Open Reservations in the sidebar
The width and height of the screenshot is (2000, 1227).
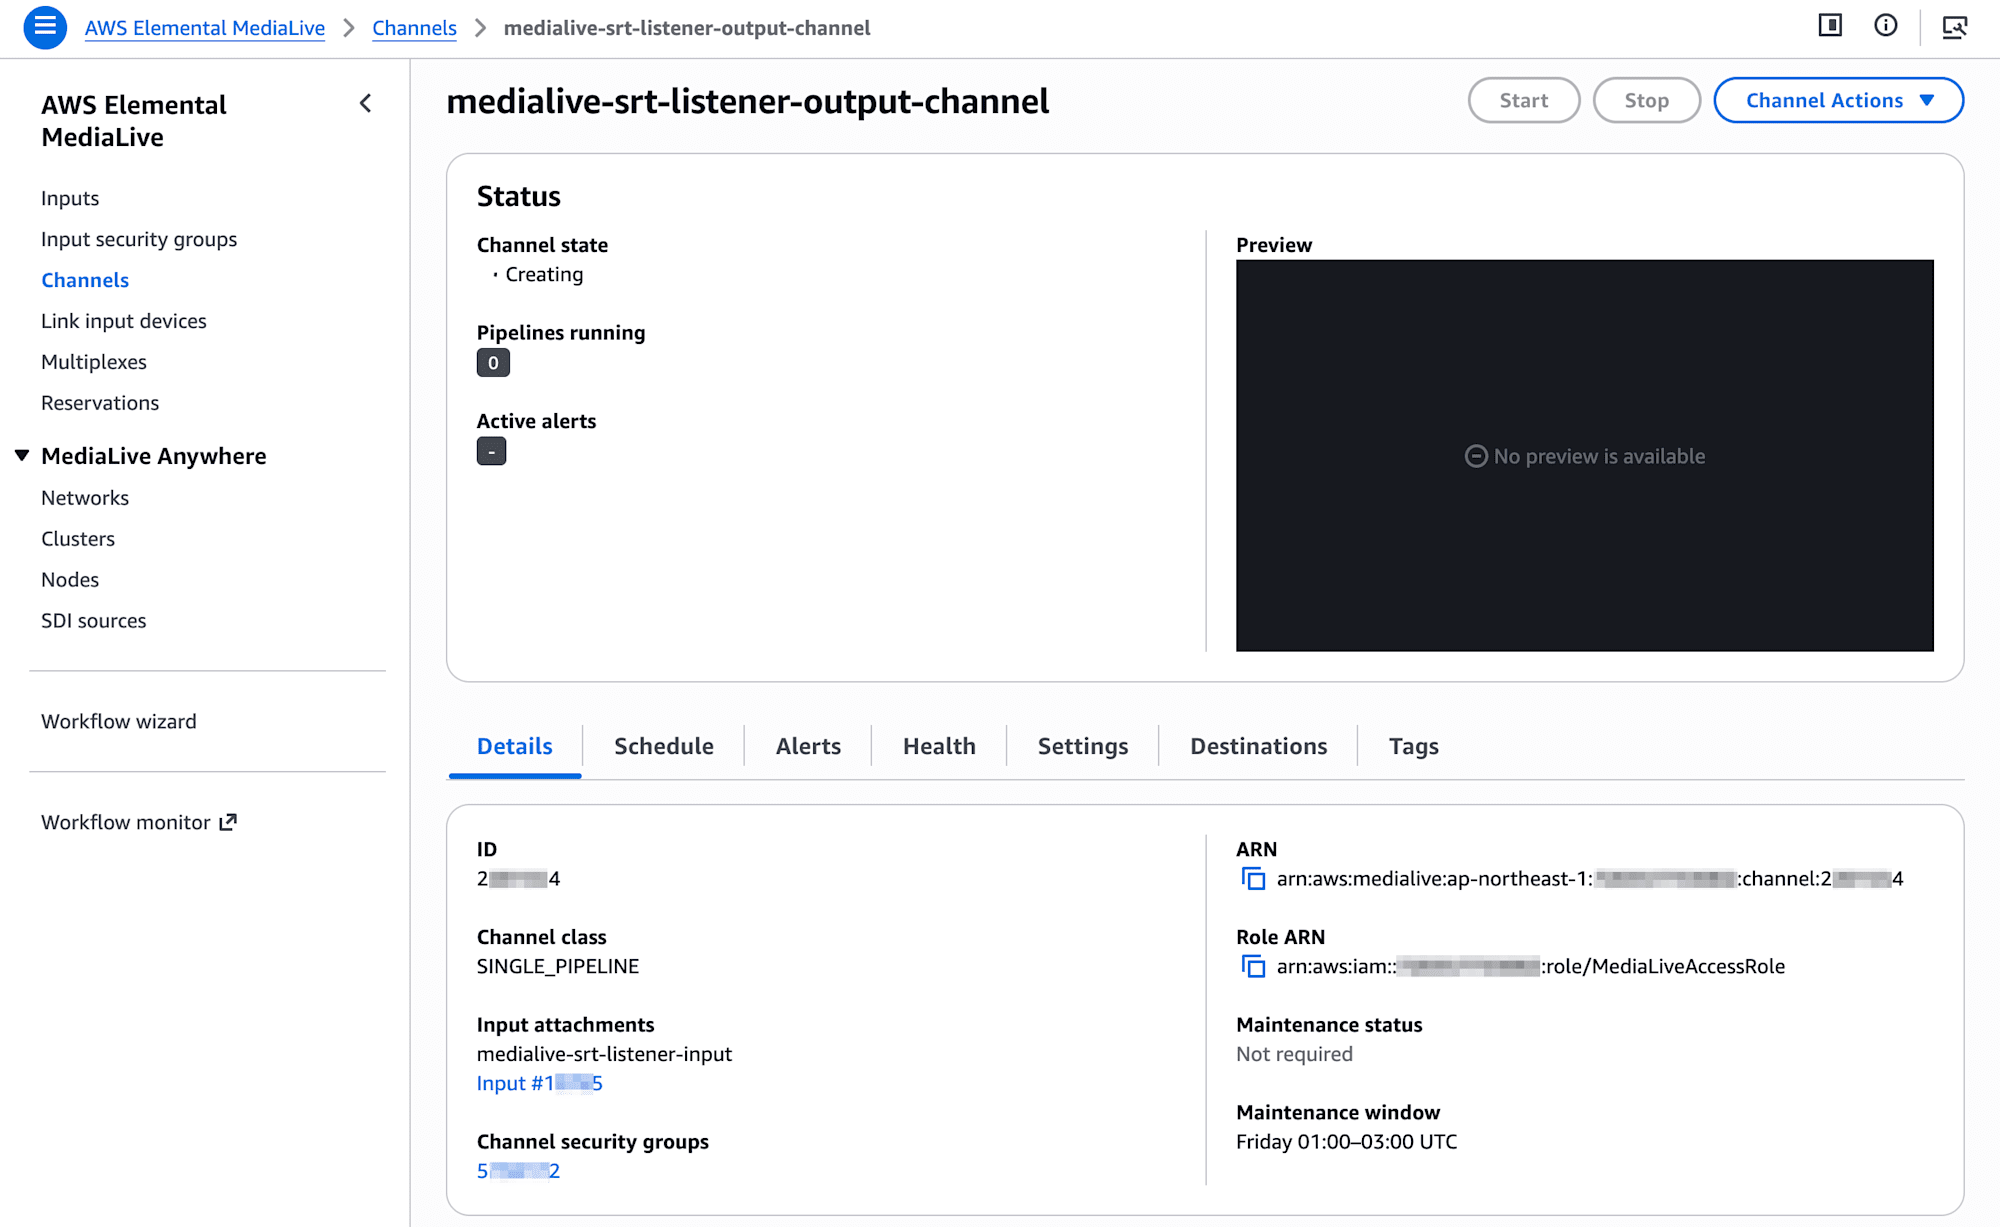(100, 403)
